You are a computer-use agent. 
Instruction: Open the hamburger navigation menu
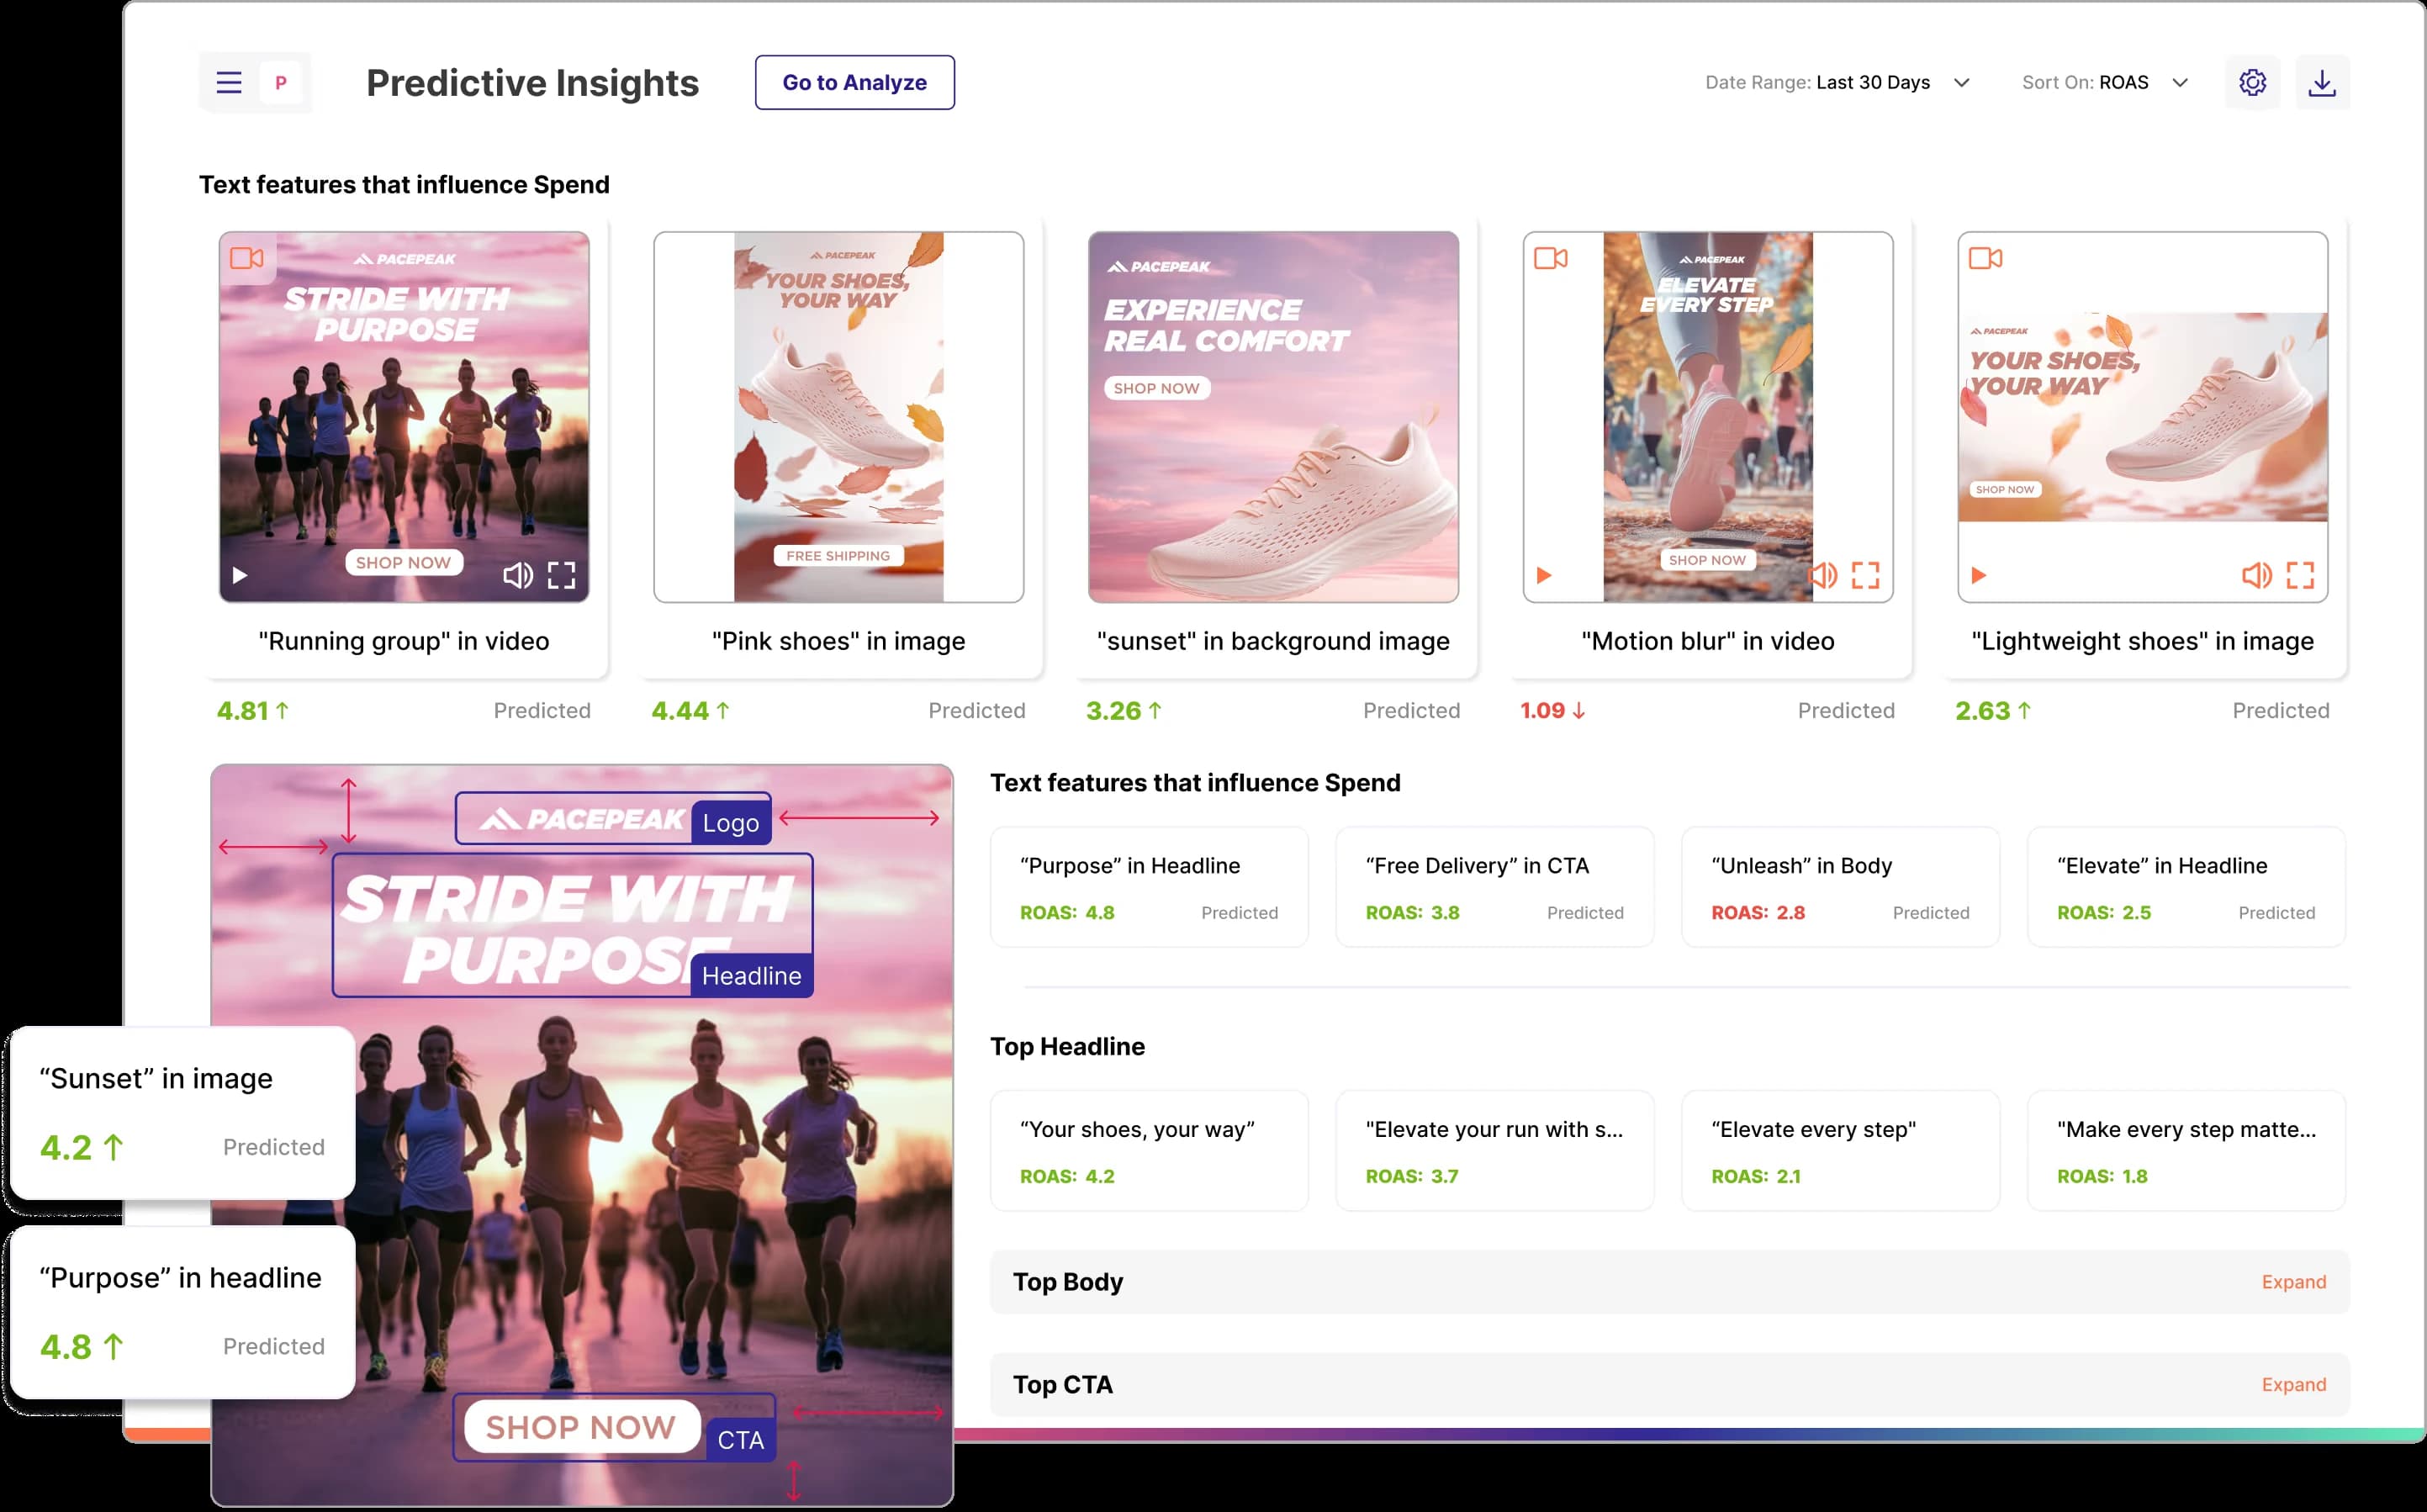pos(228,82)
